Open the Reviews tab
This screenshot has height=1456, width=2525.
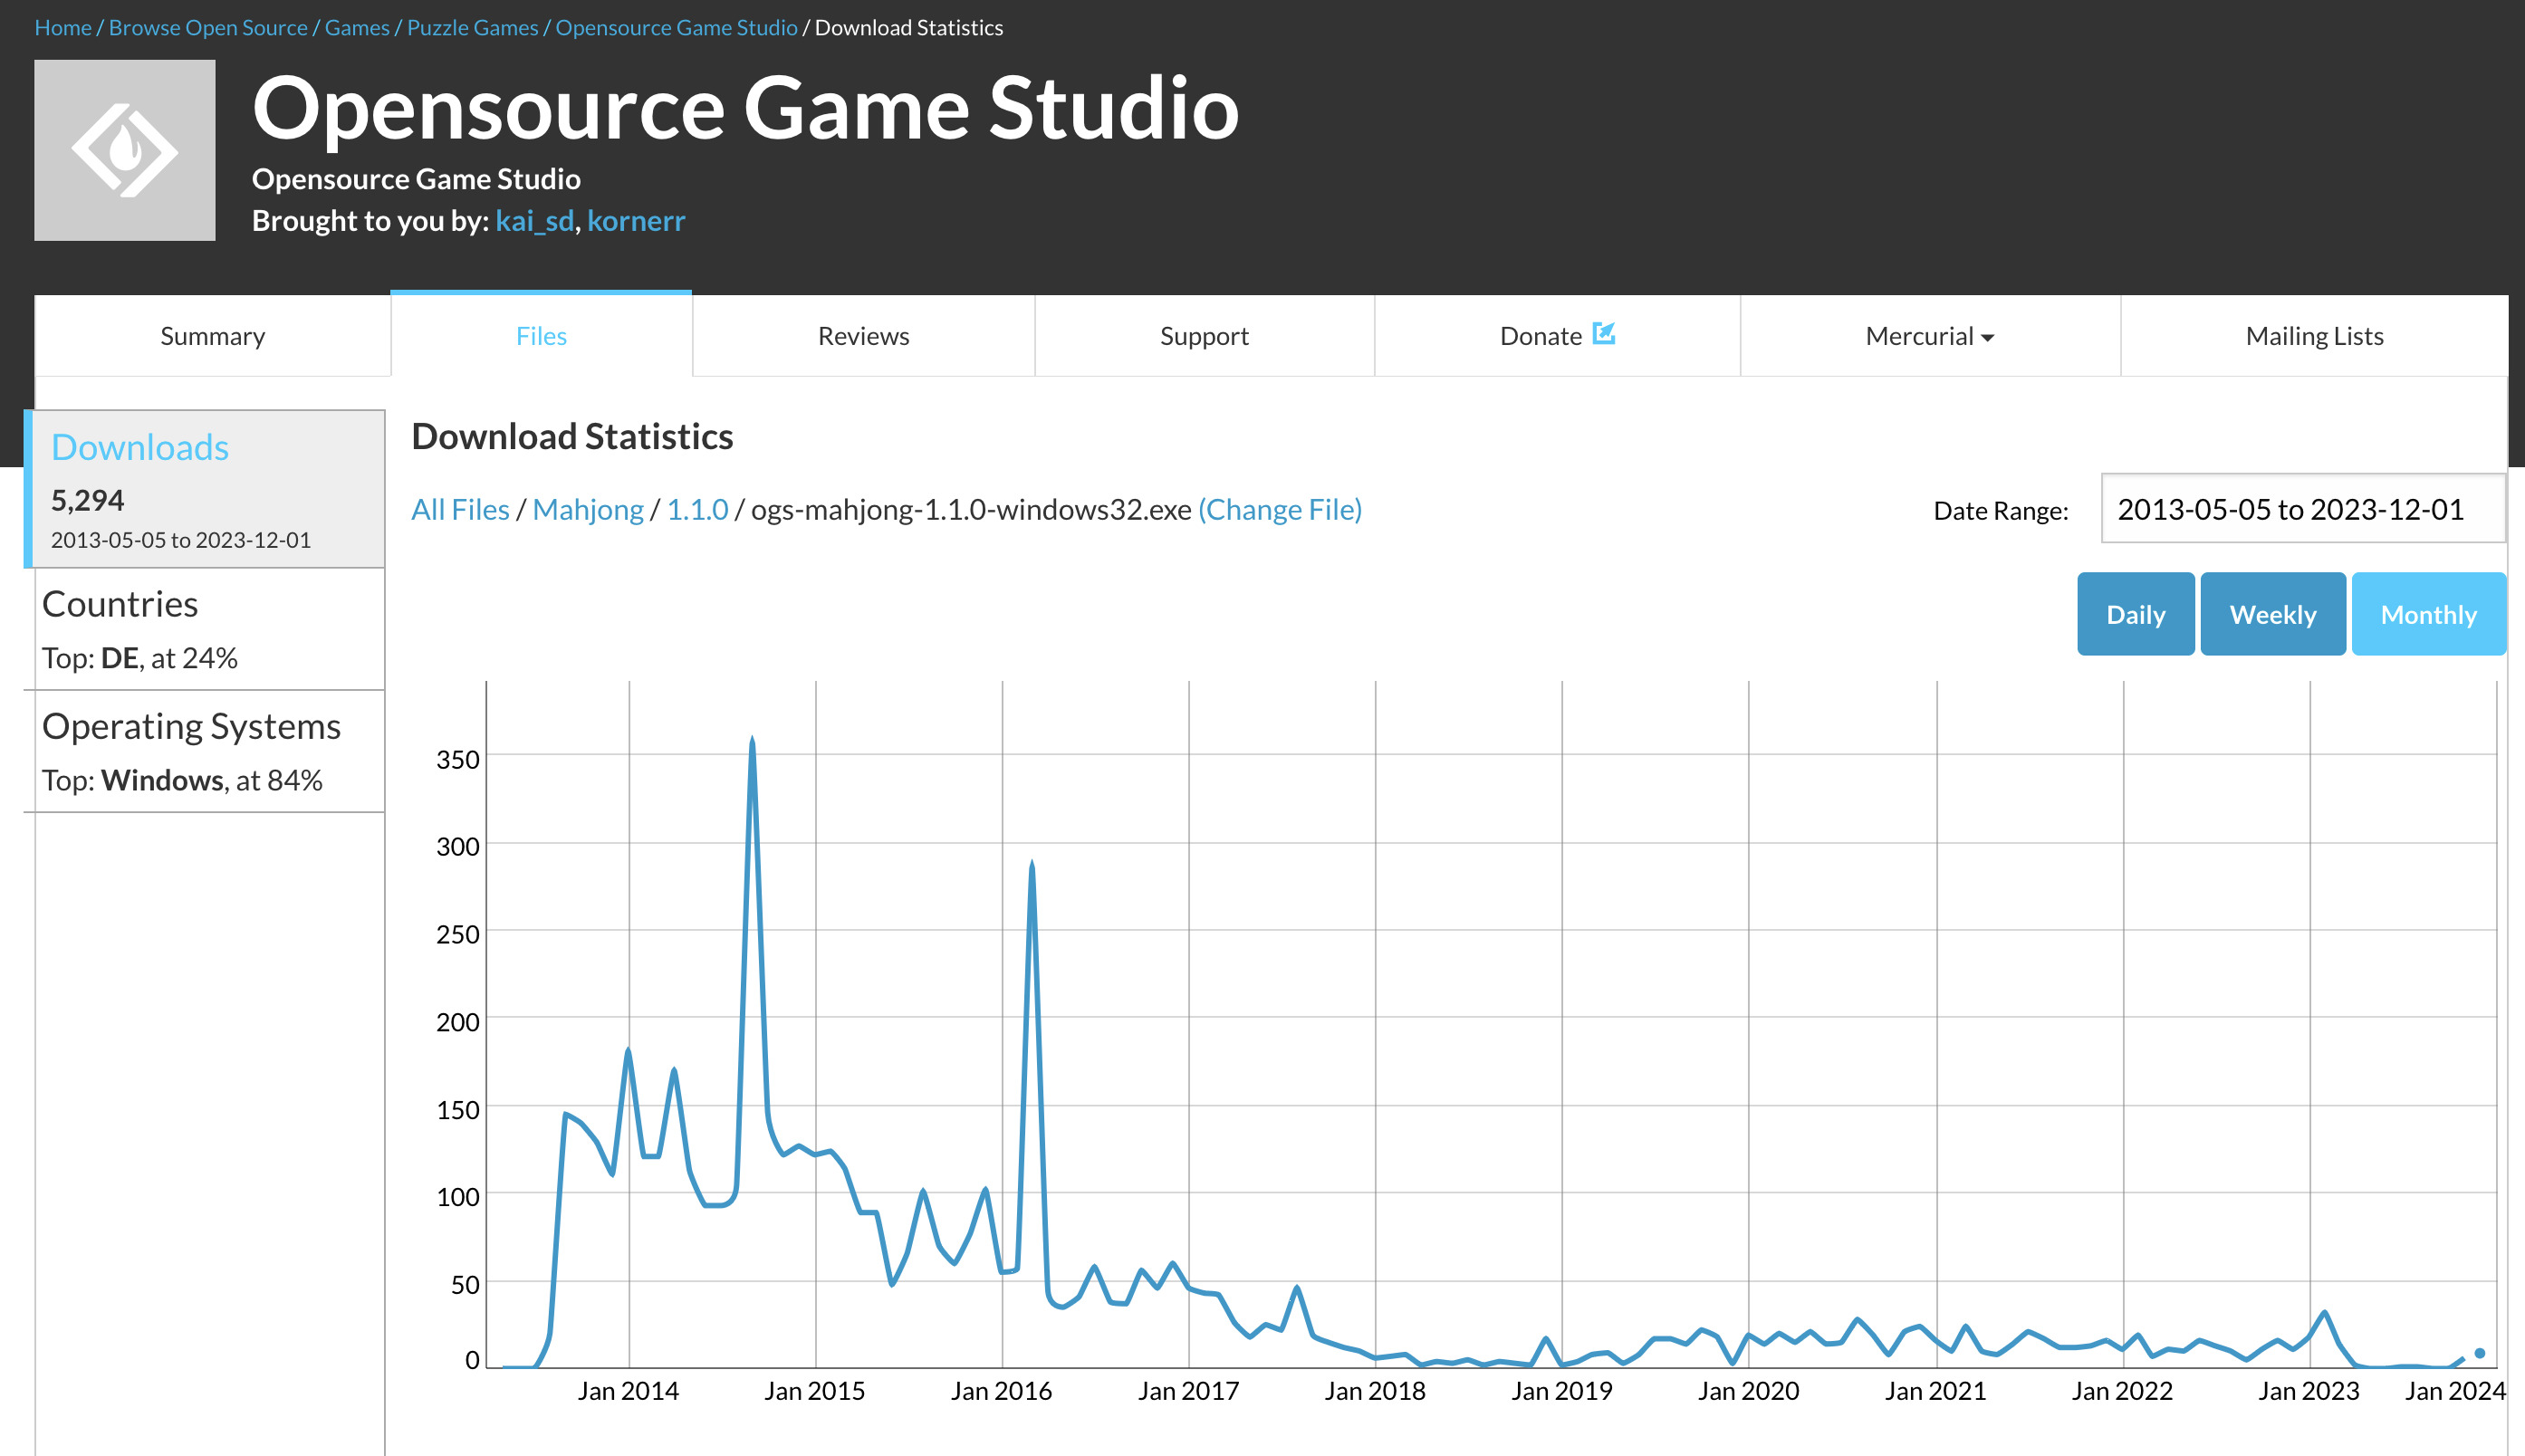point(862,336)
